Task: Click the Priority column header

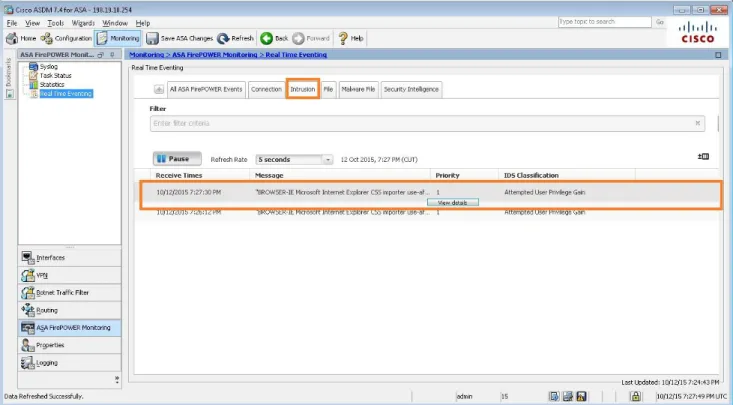Action: click(447, 175)
